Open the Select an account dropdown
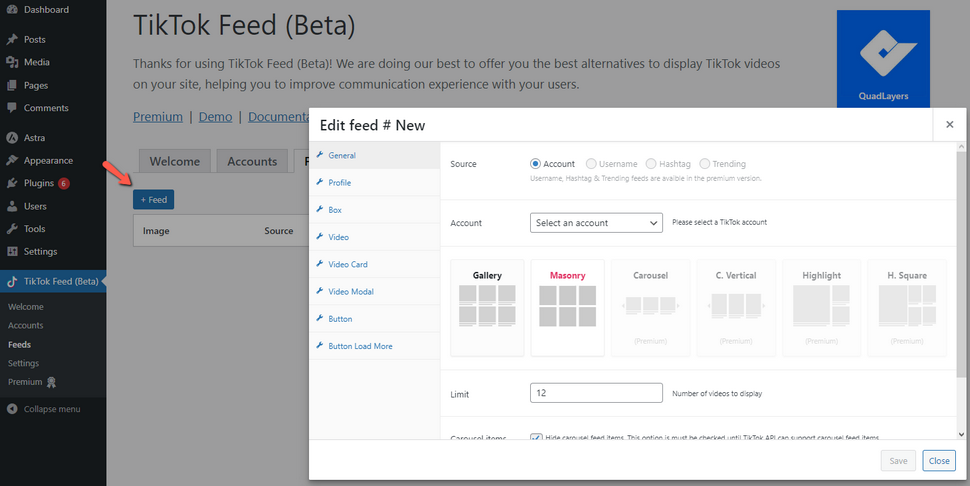 (x=596, y=222)
